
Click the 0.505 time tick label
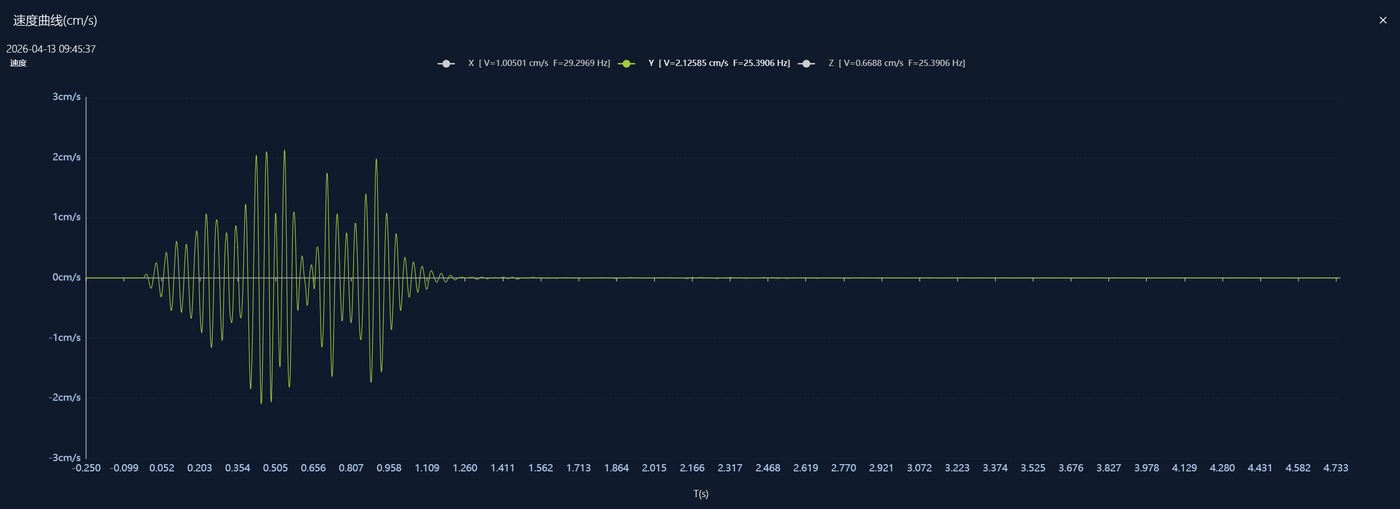pos(276,468)
